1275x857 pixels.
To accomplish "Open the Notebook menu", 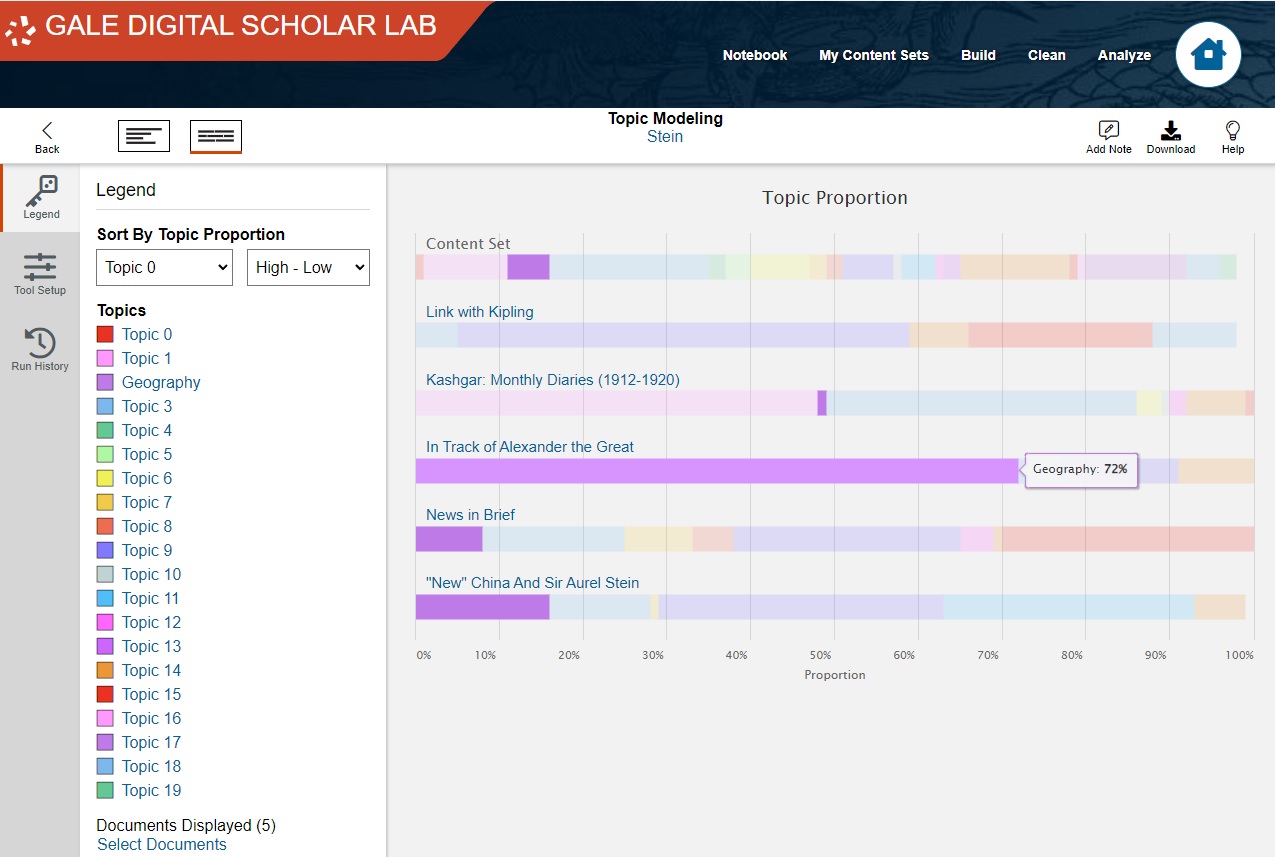I will coord(755,55).
